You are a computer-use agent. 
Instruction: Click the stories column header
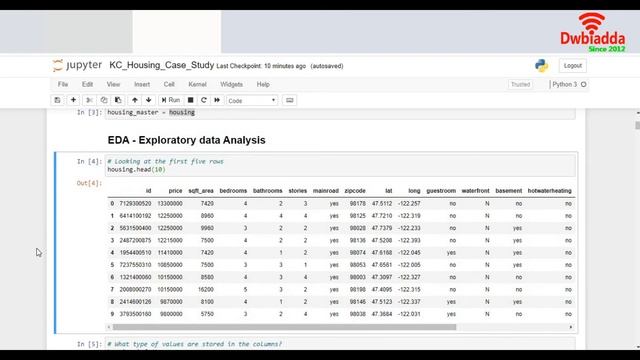[298, 191]
